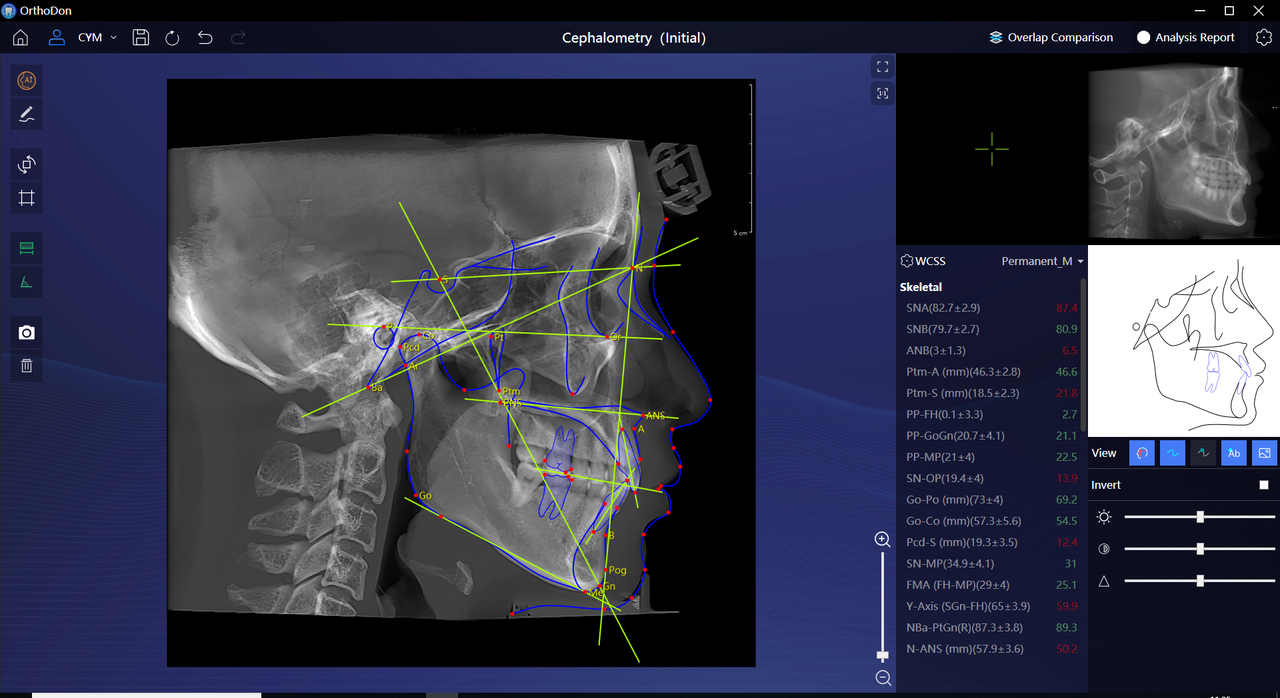Delete with the trash bin icon
This screenshot has width=1280, height=698.
coord(27,366)
